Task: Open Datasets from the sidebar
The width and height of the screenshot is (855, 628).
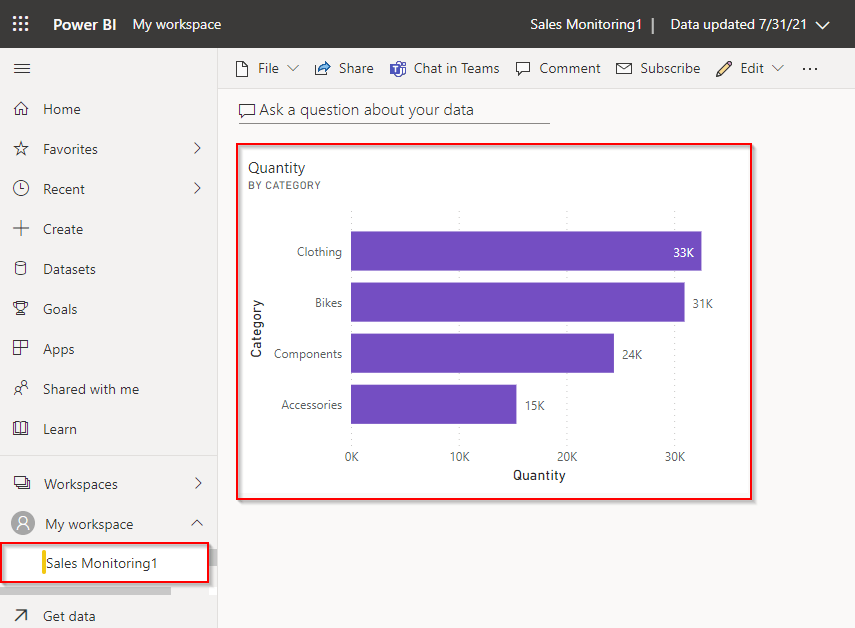Action: point(69,269)
